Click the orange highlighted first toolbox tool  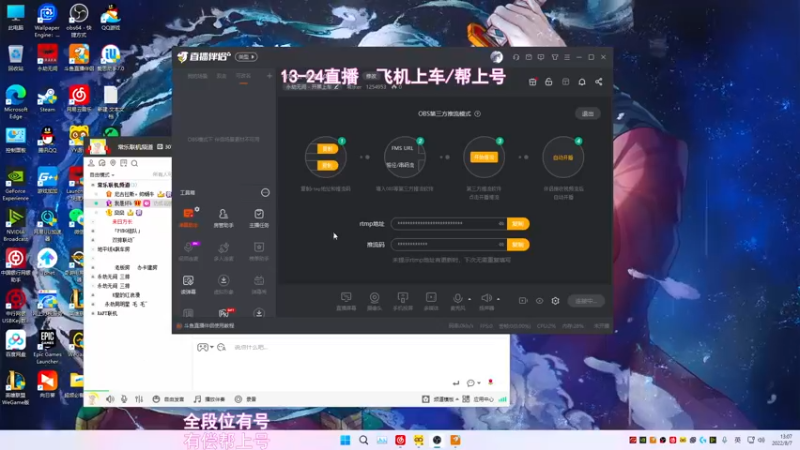(188, 218)
